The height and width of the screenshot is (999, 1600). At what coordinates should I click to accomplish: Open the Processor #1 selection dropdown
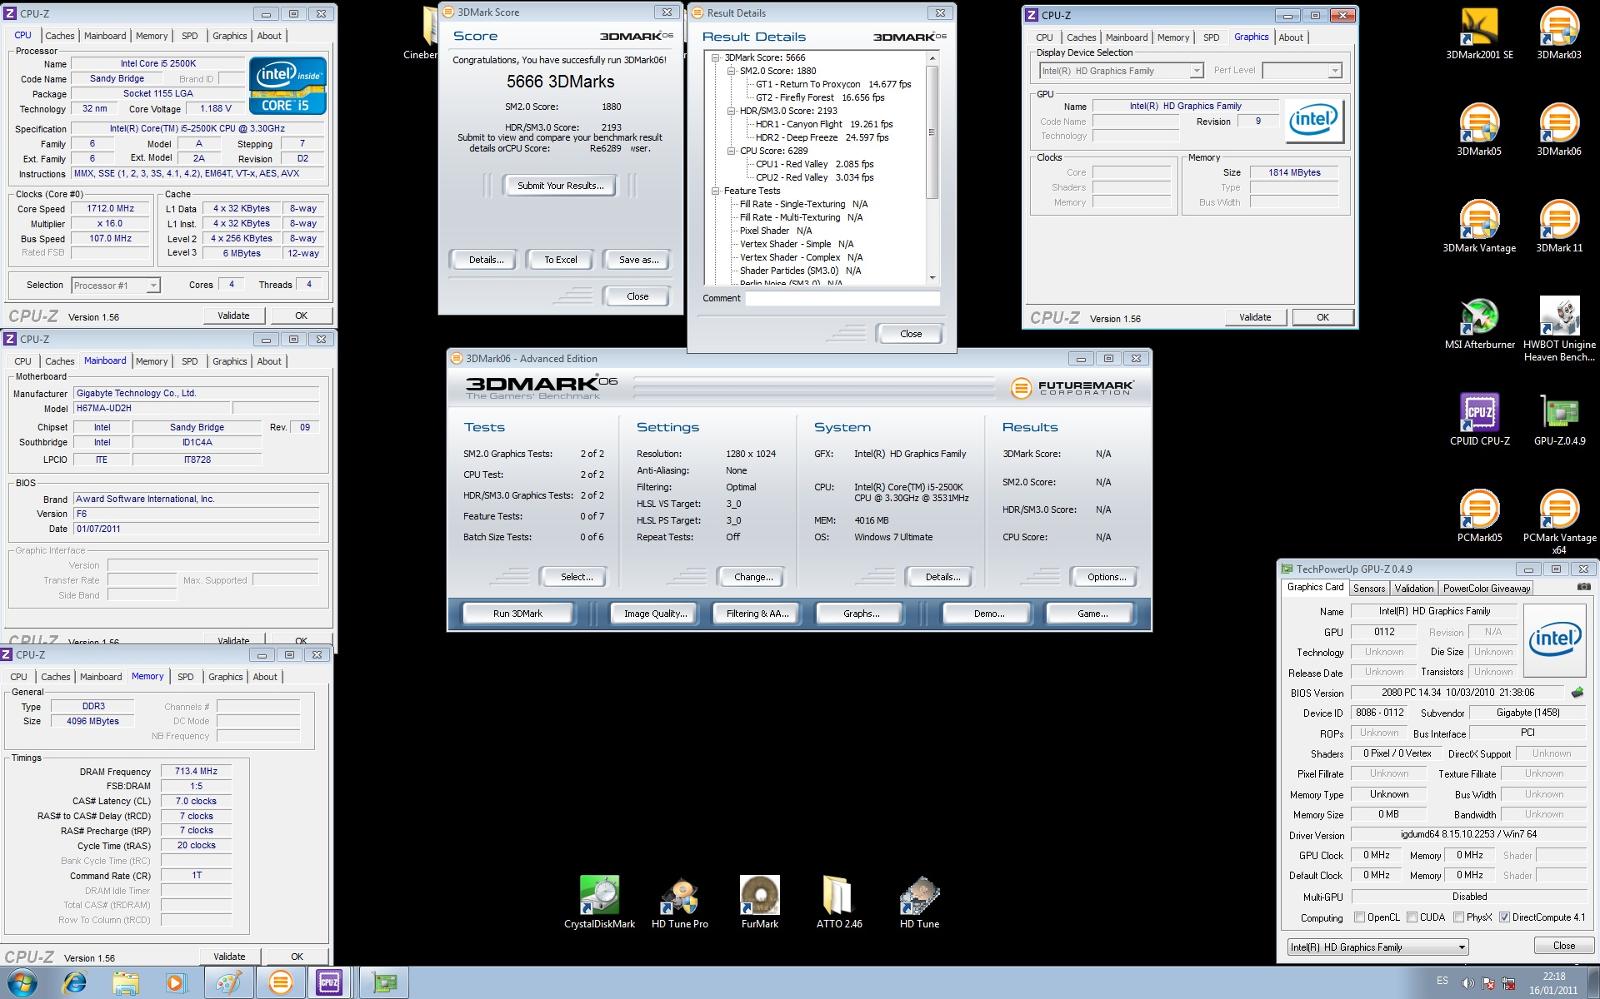116,285
